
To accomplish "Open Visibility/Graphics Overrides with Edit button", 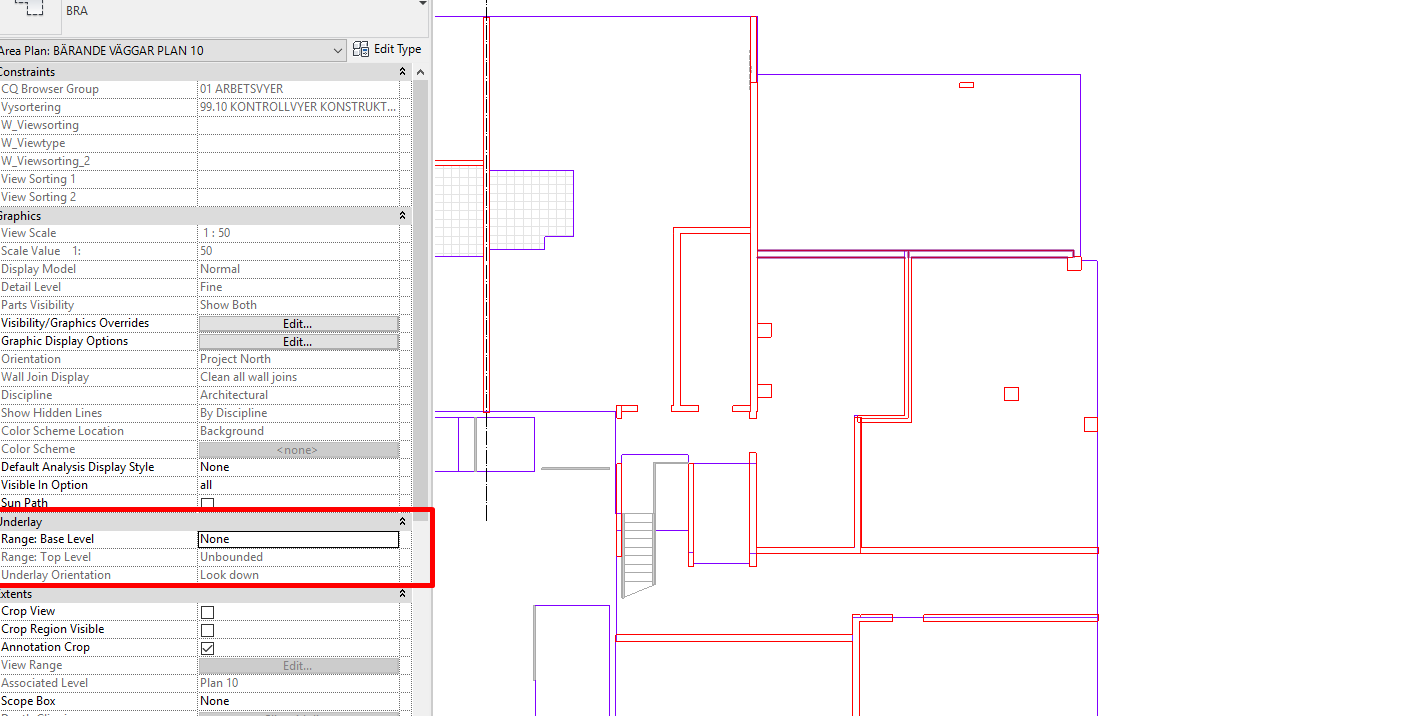I will [297, 322].
